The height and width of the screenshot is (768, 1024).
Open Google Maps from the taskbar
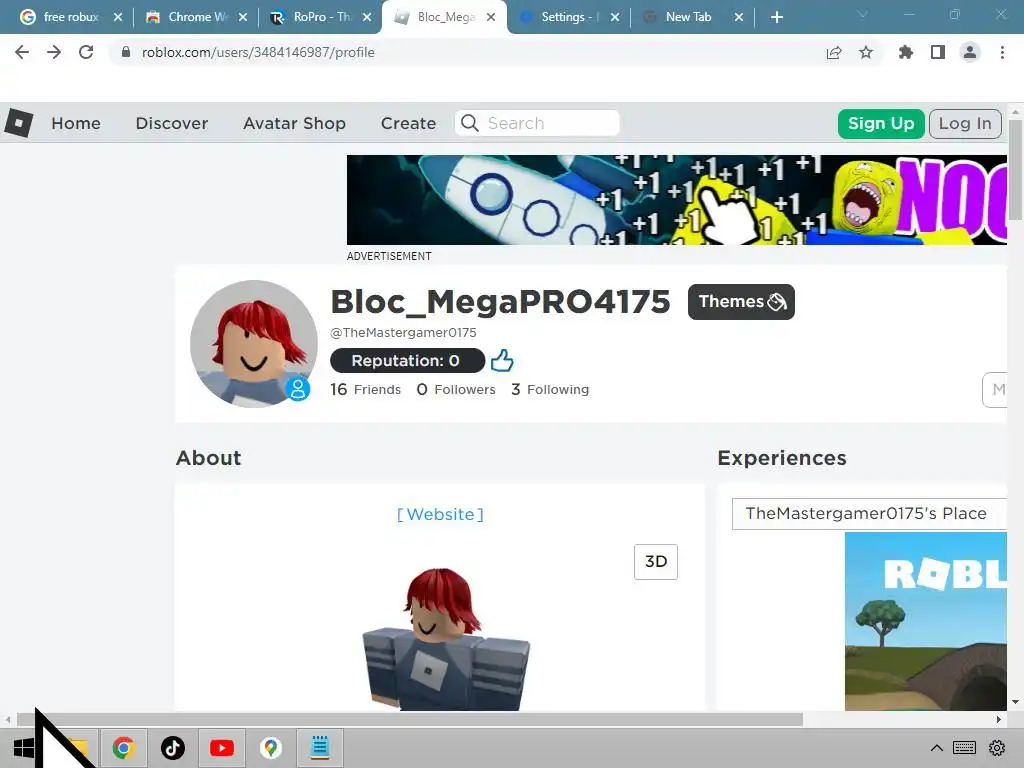click(271, 748)
